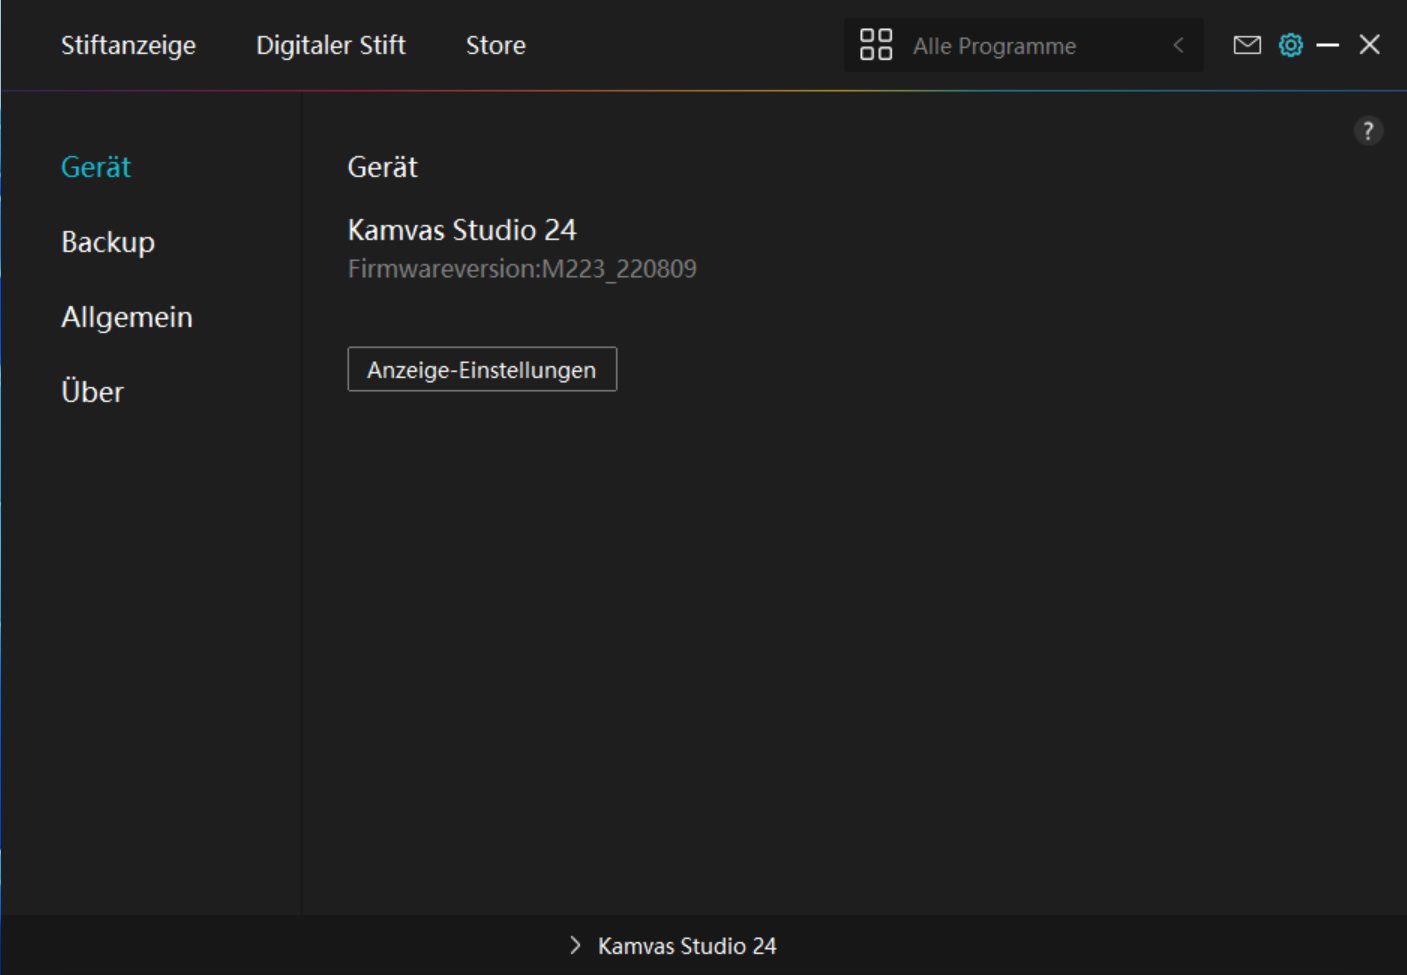This screenshot has width=1407, height=975.
Task: Show the Allgemein settings section
Action: pyautogui.click(x=127, y=317)
